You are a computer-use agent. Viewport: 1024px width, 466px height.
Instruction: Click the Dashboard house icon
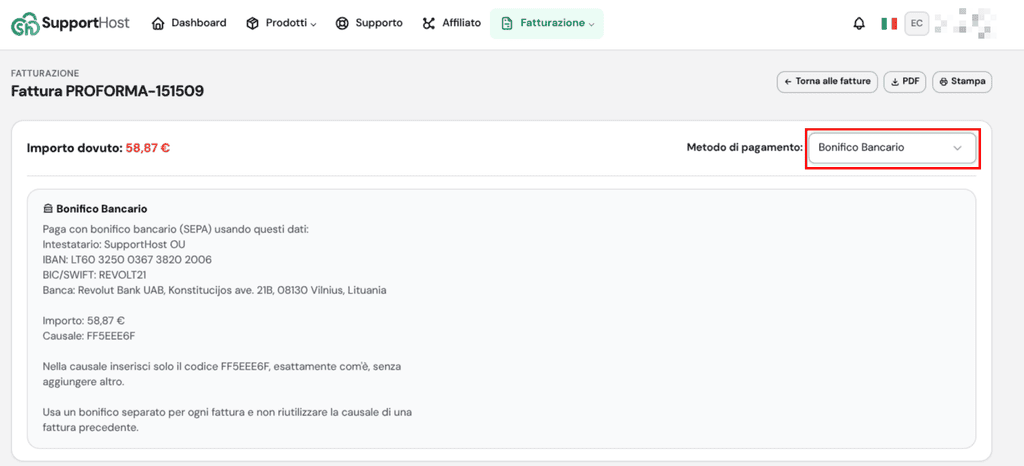click(158, 23)
